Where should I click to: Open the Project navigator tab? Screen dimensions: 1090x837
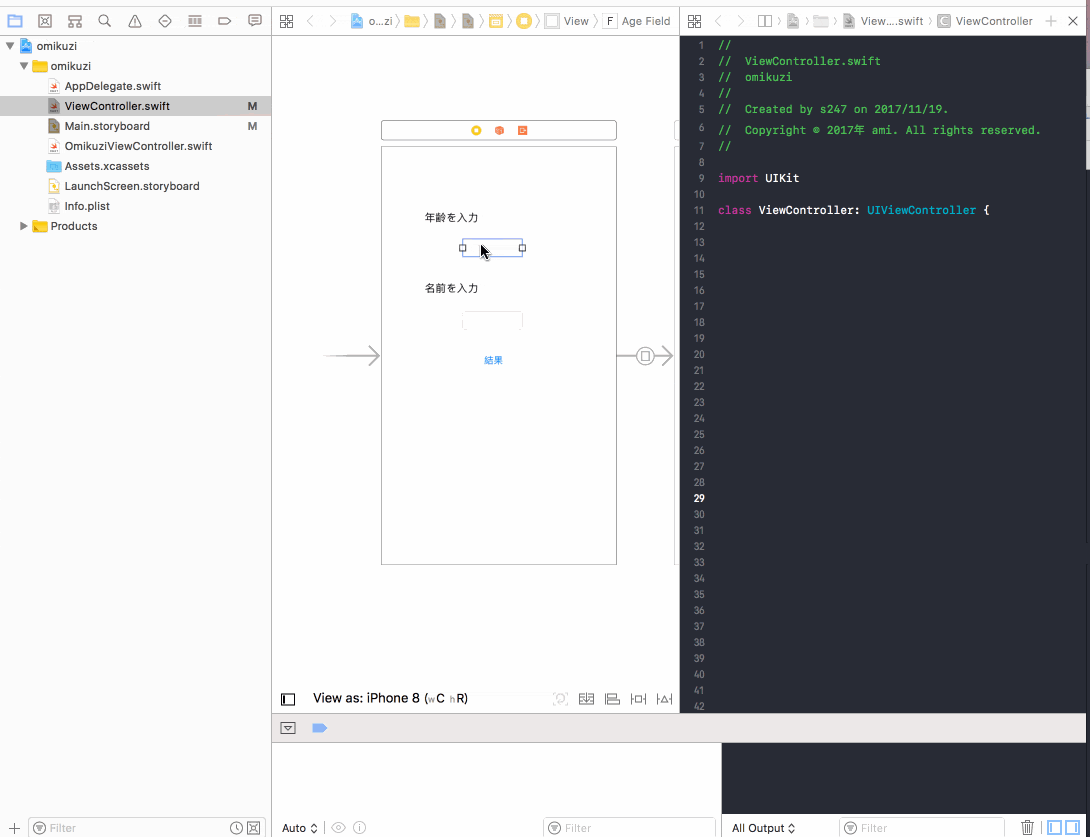(15, 21)
